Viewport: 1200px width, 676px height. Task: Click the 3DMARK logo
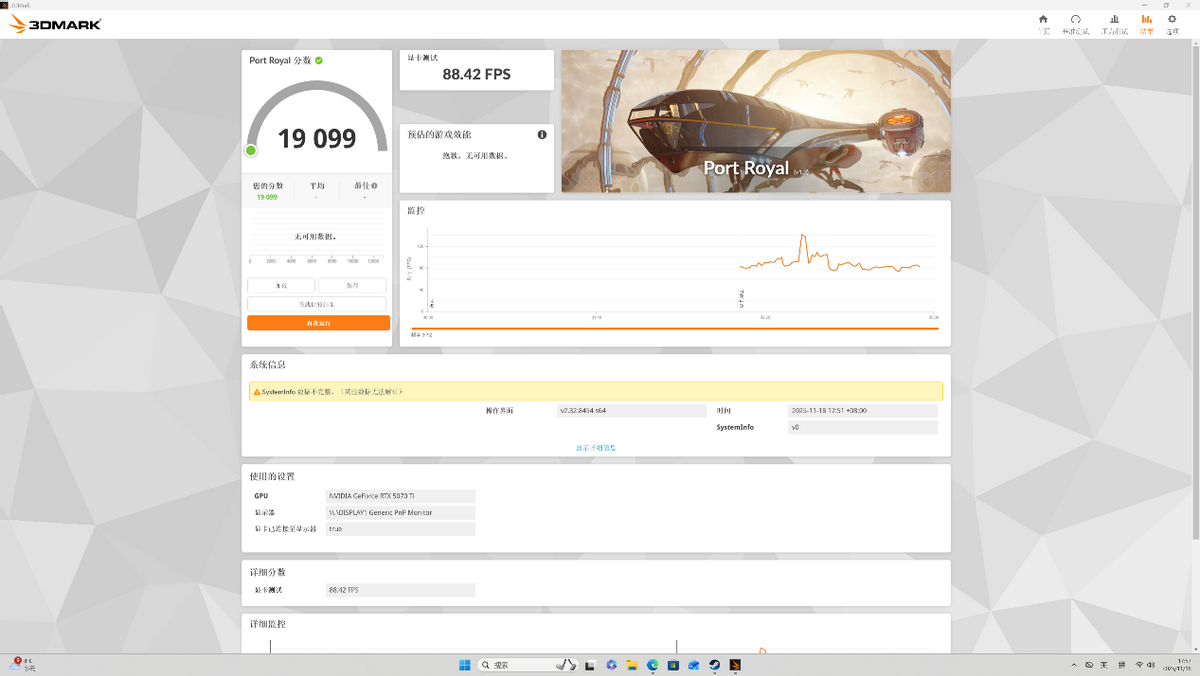point(55,24)
